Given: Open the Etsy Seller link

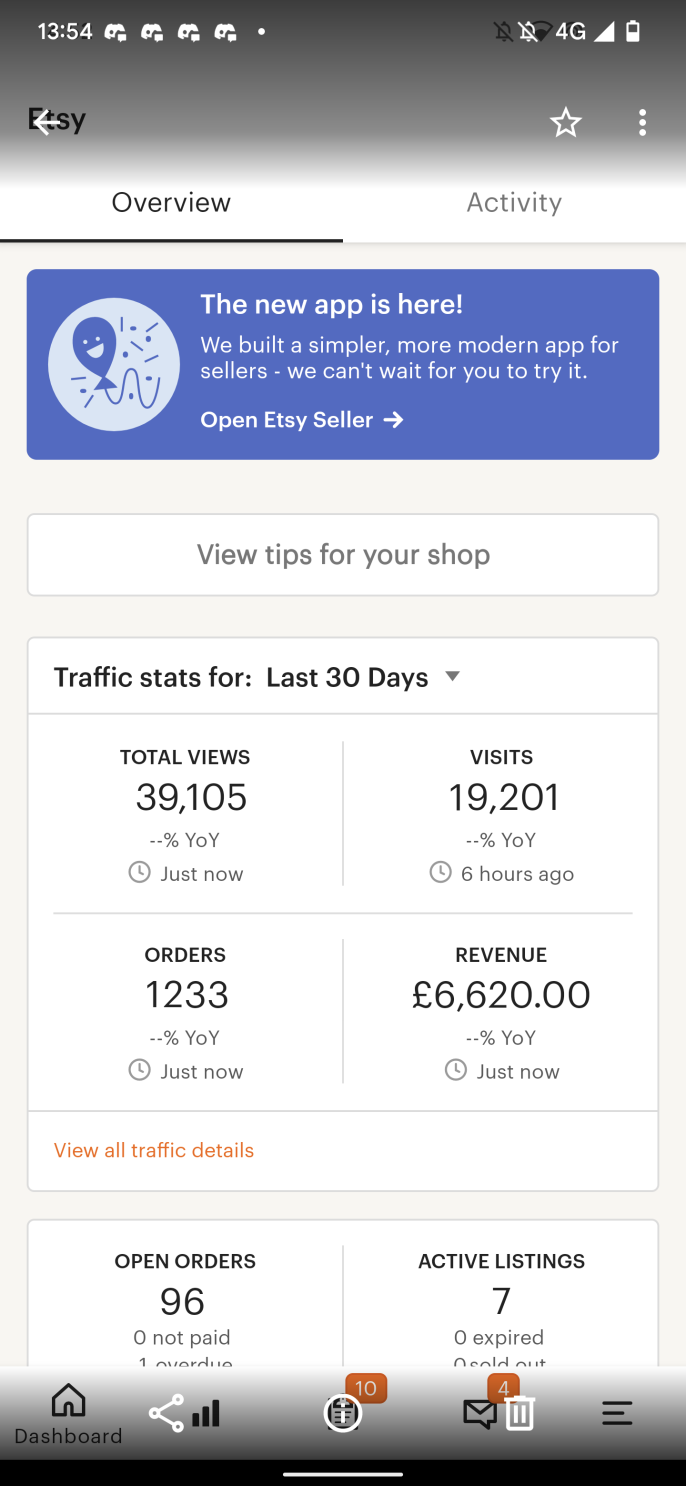Looking at the screenshot, I should (x=301, y=420).
